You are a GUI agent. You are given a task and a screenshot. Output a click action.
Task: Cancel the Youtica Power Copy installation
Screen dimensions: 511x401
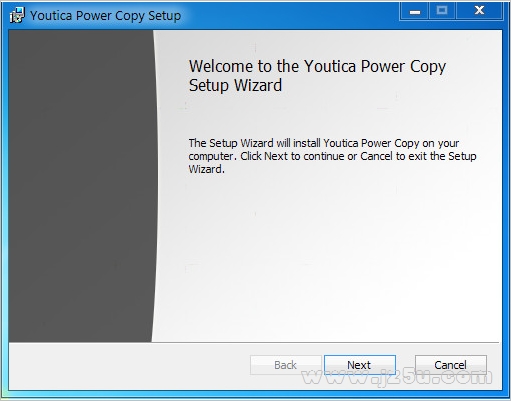[x=451, y=365]
